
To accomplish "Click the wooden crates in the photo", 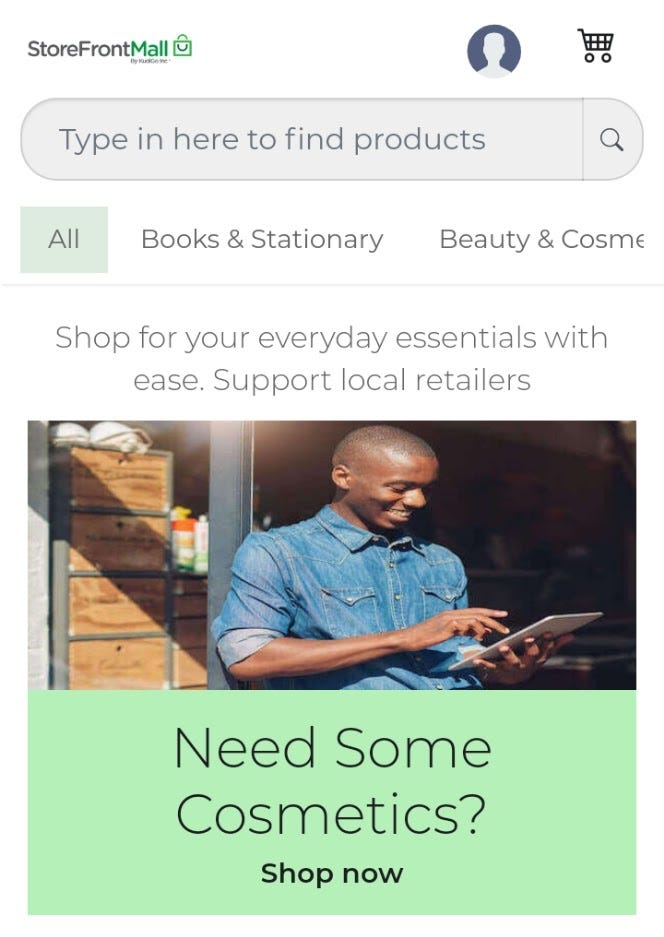I will pyautogui.click(x=117, y=568).
